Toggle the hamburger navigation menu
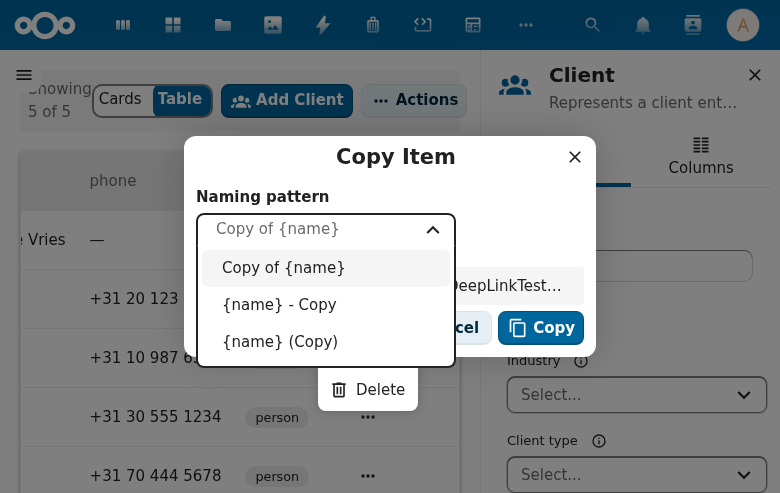 (24, 75)
